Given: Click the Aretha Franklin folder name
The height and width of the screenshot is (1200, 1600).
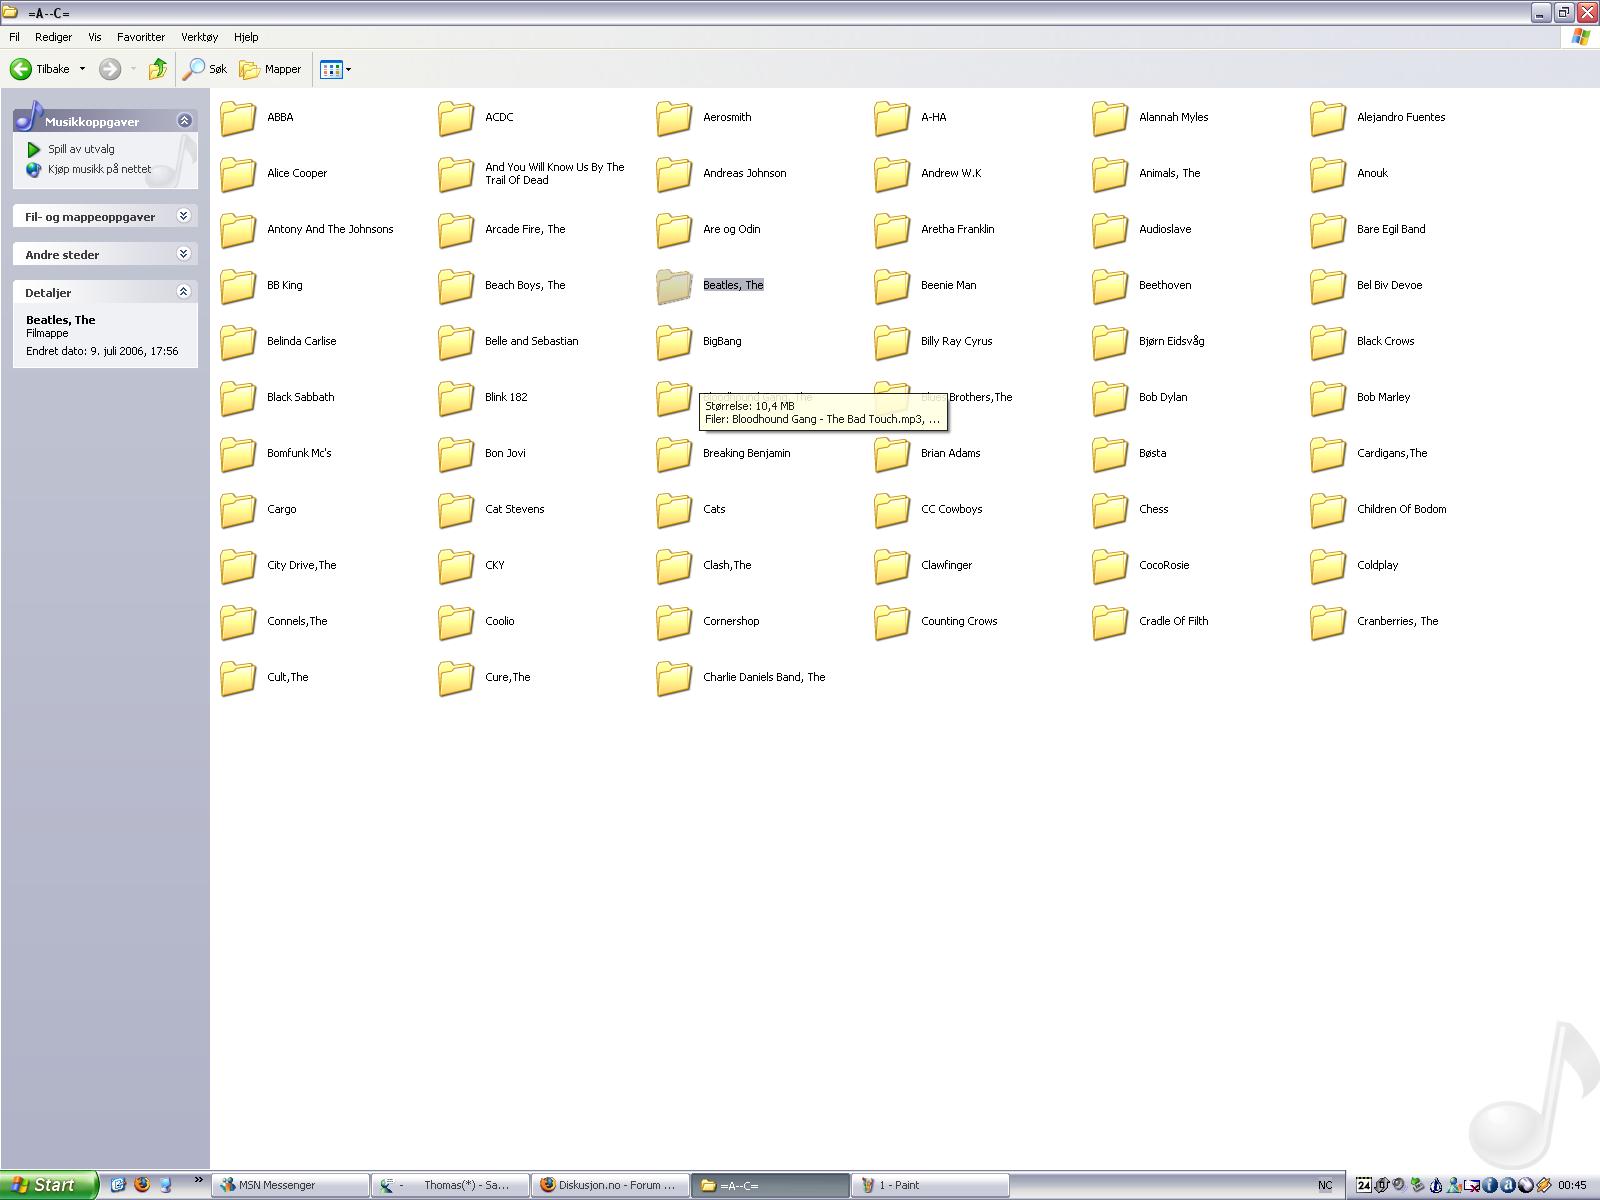Looking at the screenshot, I should pyautogui.click(x=957, y=229).
